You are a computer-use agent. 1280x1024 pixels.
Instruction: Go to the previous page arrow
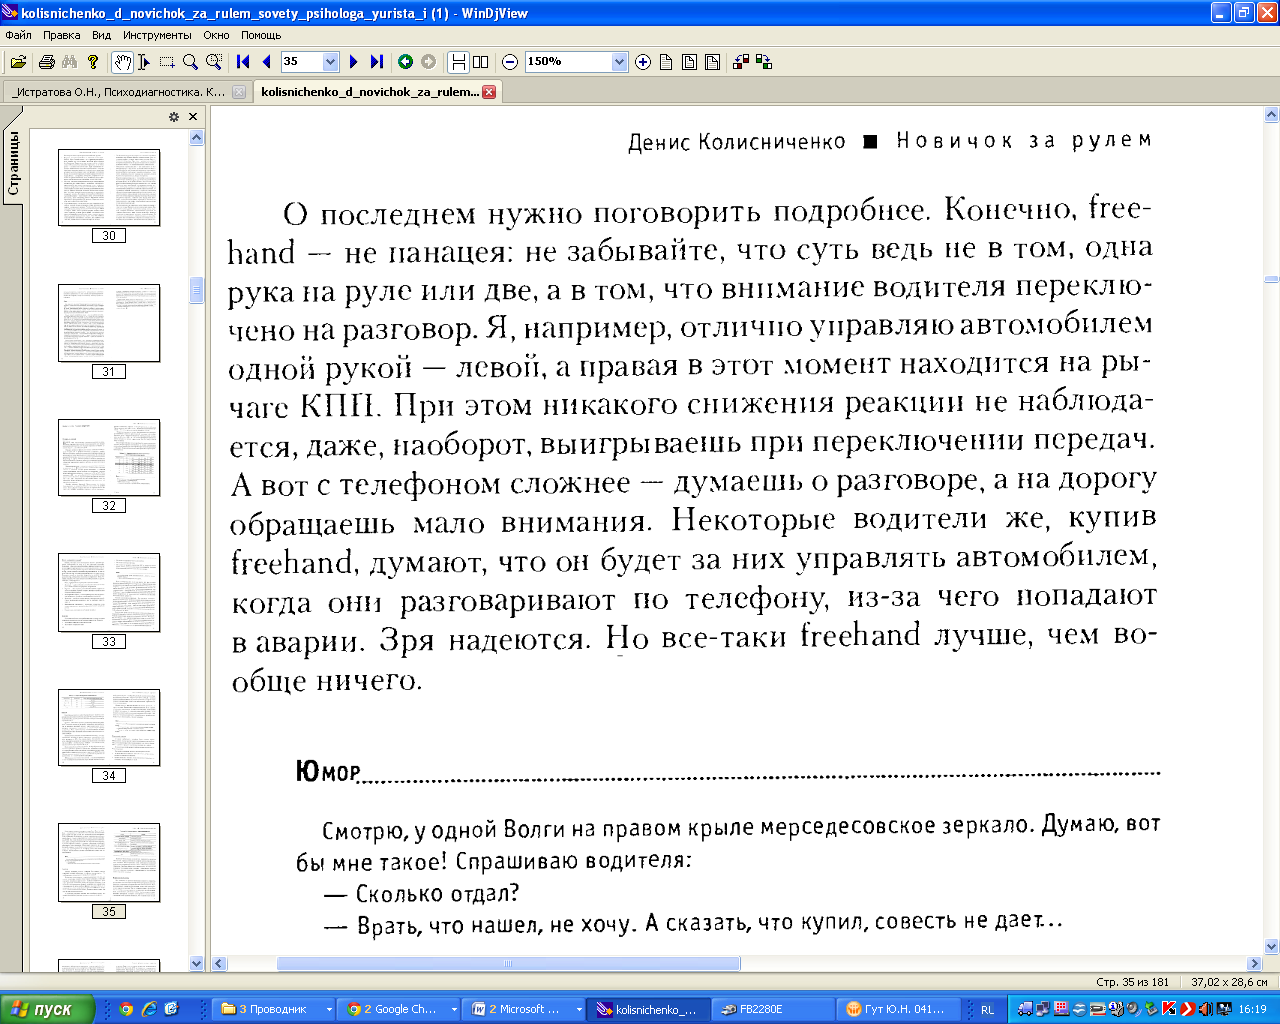click(266, 62)
